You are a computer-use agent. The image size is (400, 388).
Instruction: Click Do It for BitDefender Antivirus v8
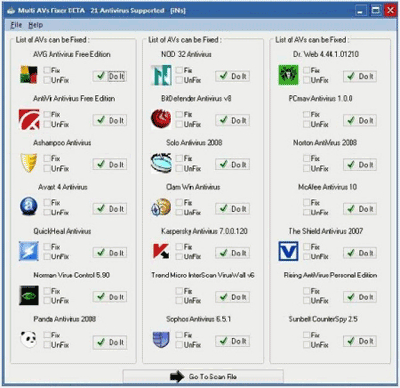pyautogui.click(x=233, y=120)
